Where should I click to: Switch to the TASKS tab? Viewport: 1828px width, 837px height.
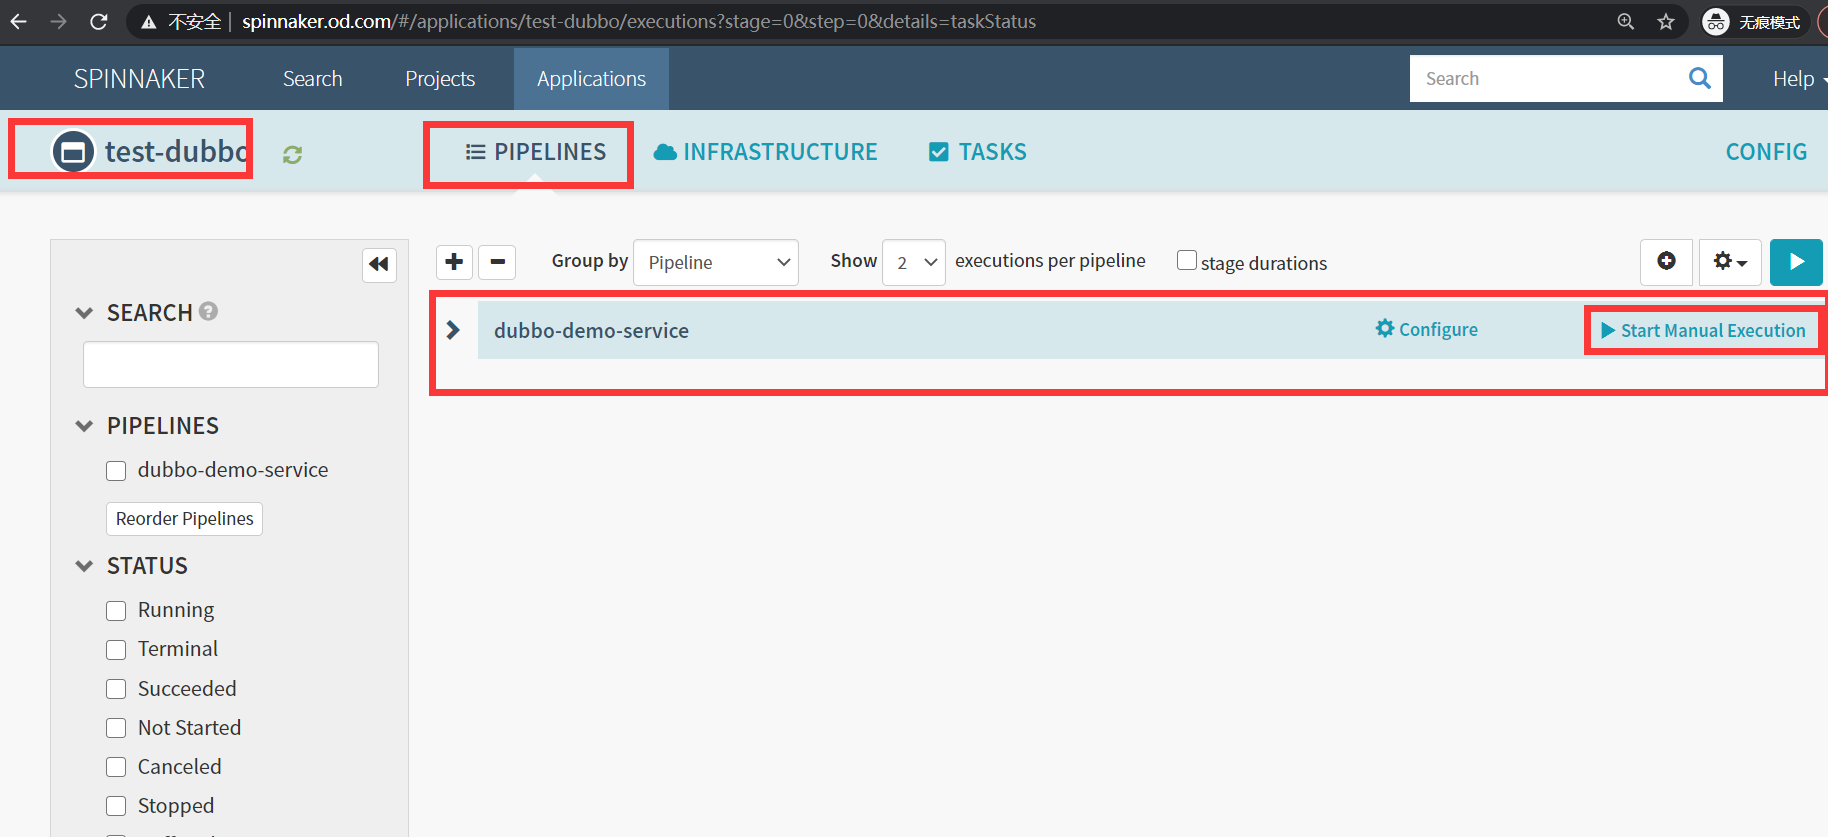(x=978, y=152)
